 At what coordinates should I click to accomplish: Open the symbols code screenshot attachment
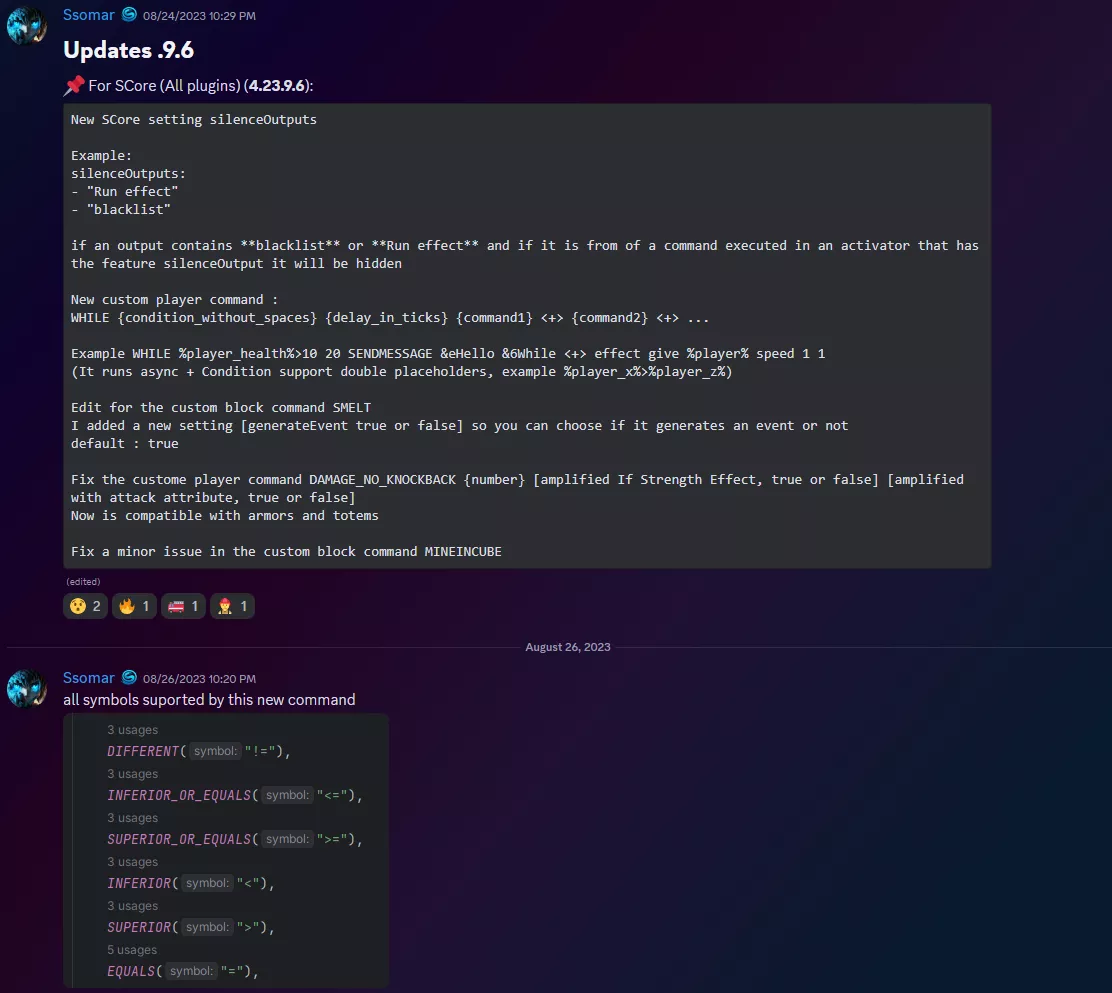(x=226, y=850)
